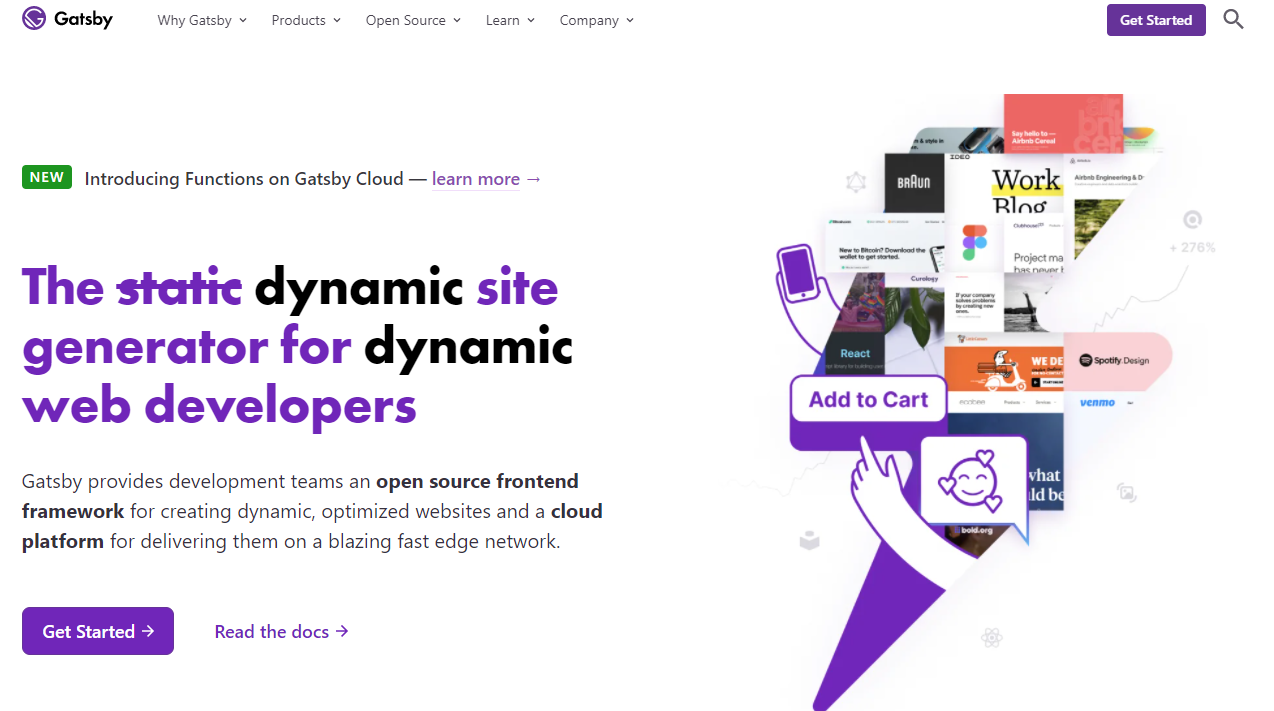Click the '+ 276%' faint label
This screenshot has height=711, width=1274.
pyautogui.click(x=1192, y=247)
